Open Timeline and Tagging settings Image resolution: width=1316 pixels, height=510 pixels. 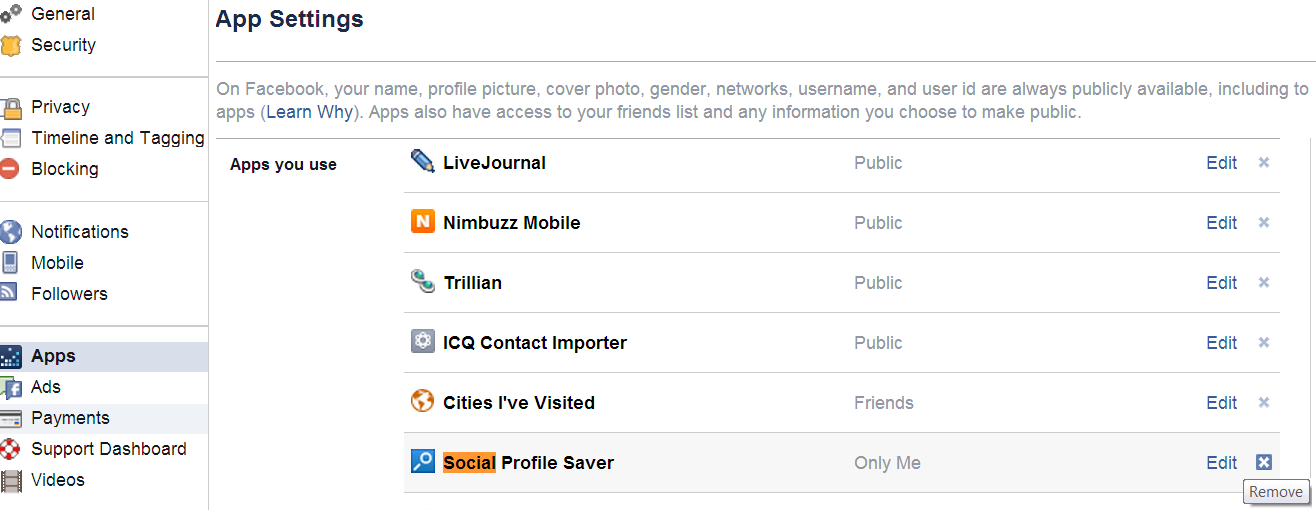pyautogui.click(x=118, y=138)
